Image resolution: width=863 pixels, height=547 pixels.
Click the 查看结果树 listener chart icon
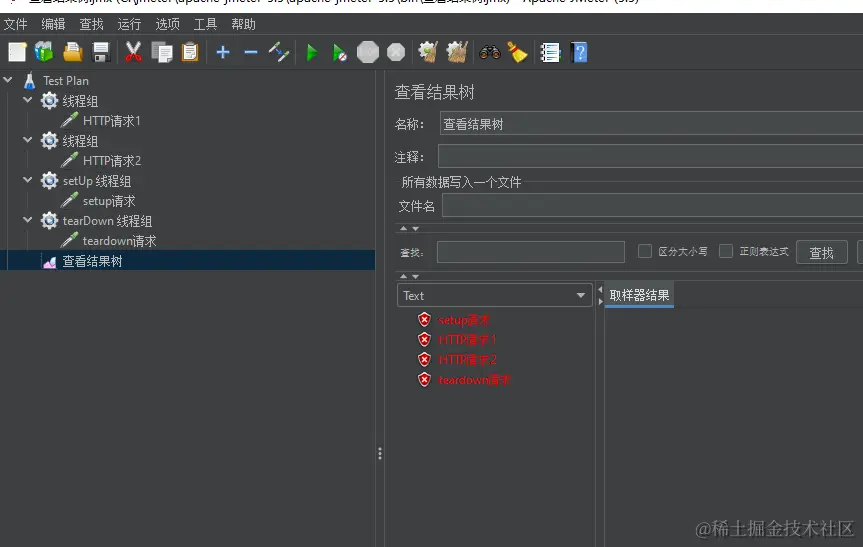(x=50, y=262)
